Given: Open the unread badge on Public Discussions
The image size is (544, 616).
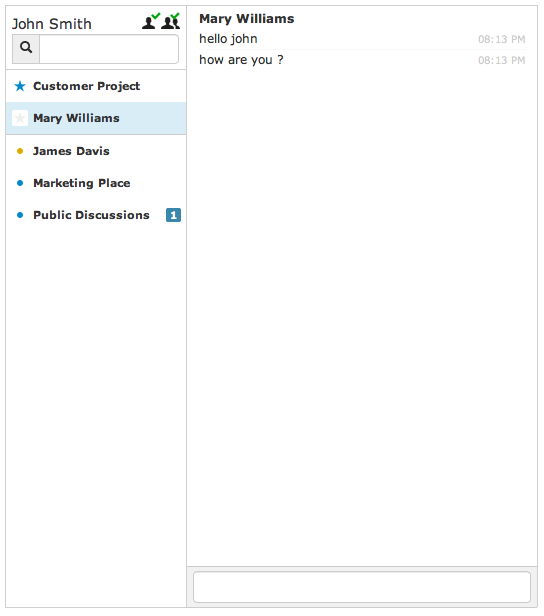Looking at the screenshot, I should pyautogui.click(x=173, y=215).
